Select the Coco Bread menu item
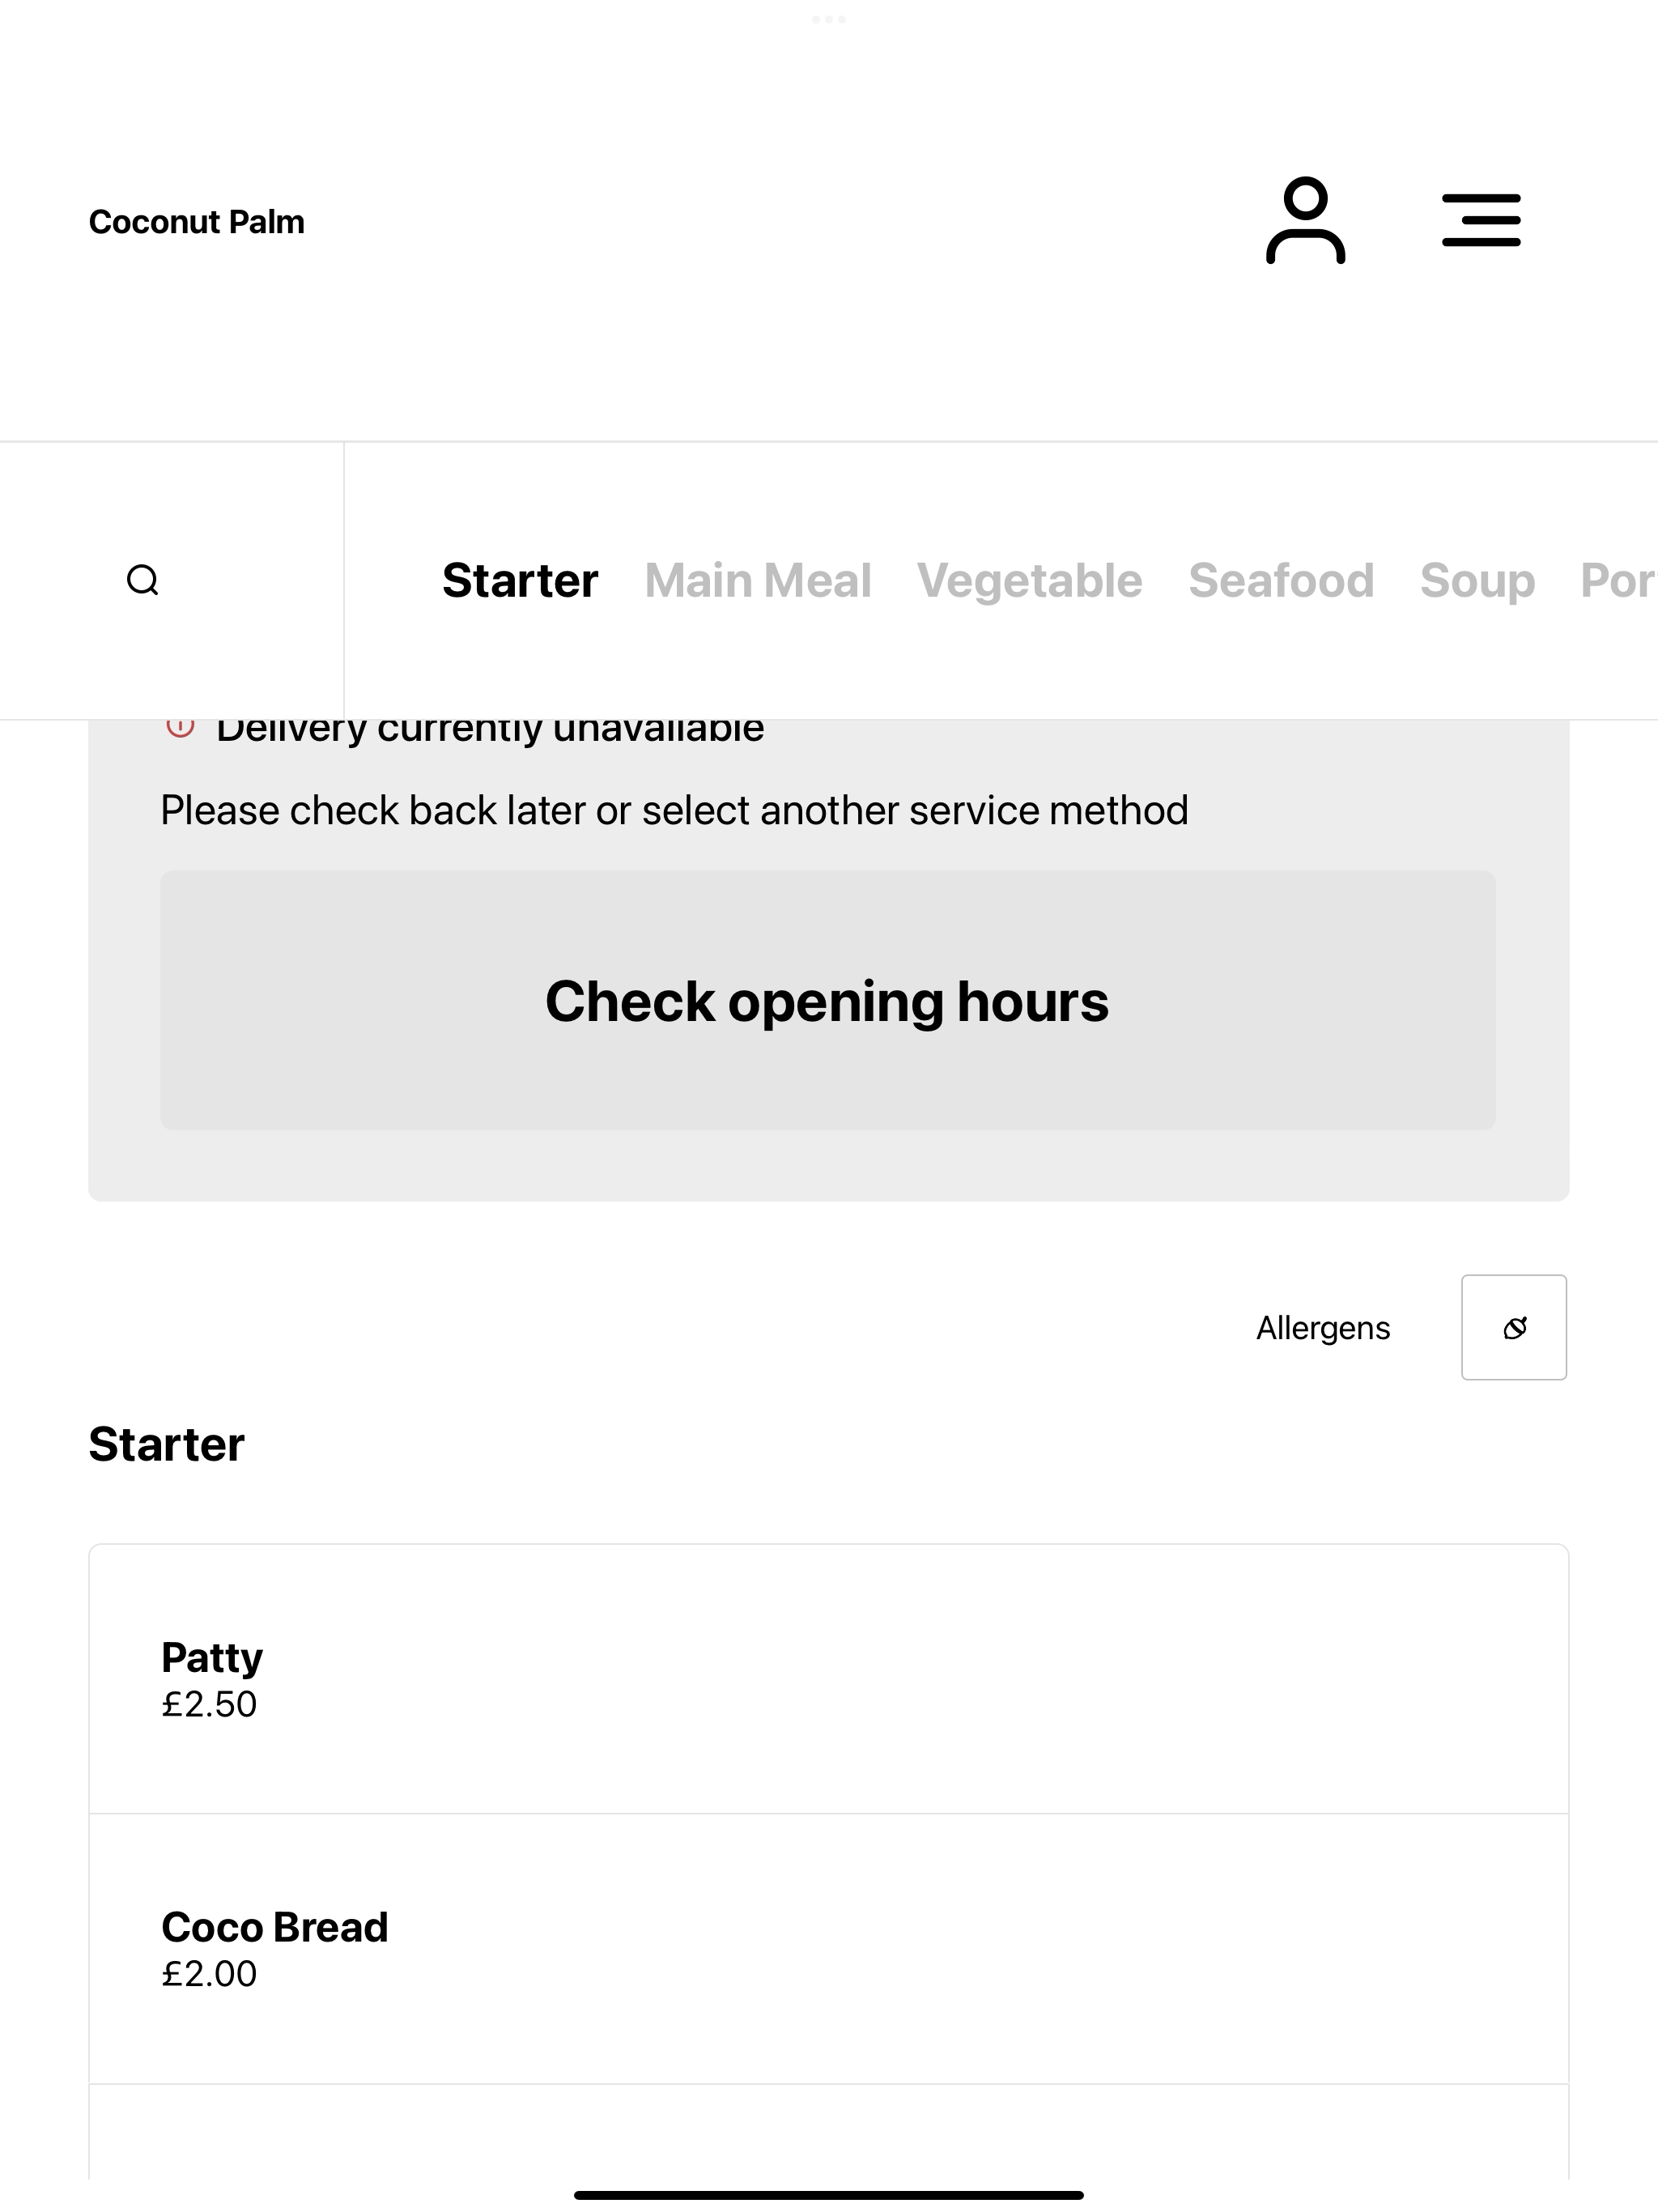1658x2212 pixels. 829,1949
